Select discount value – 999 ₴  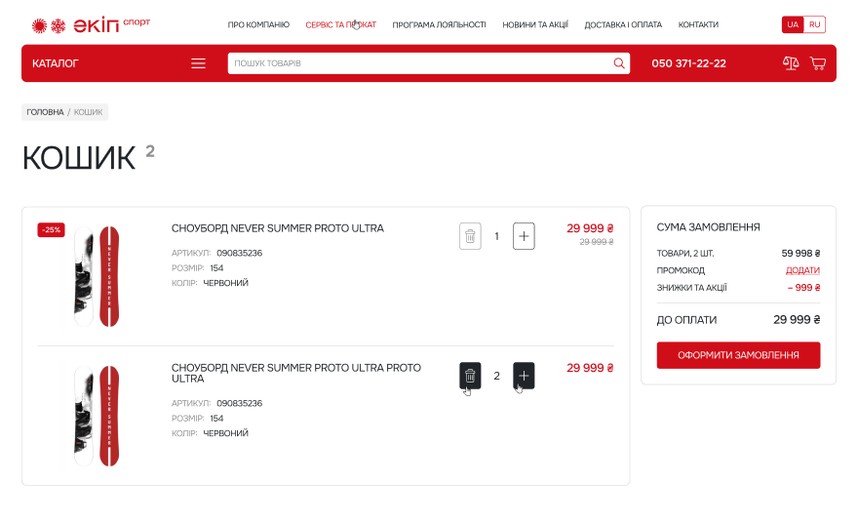pyautogui.click(x=803, y=287)
